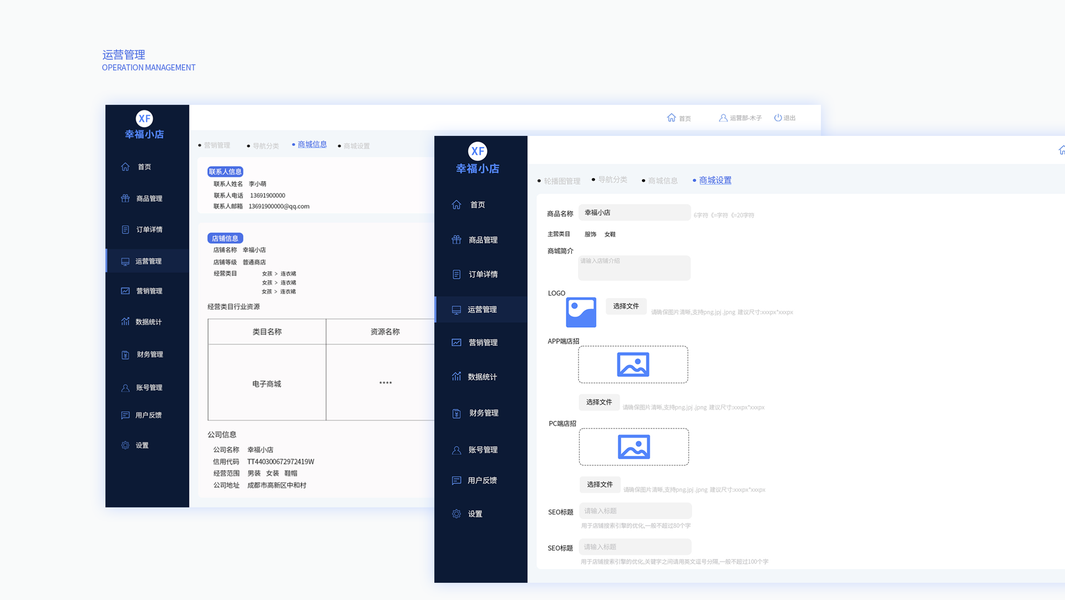The image size is (1065, 600).
Task: Click the XF logo in the back window
Action: click(144, 118)
